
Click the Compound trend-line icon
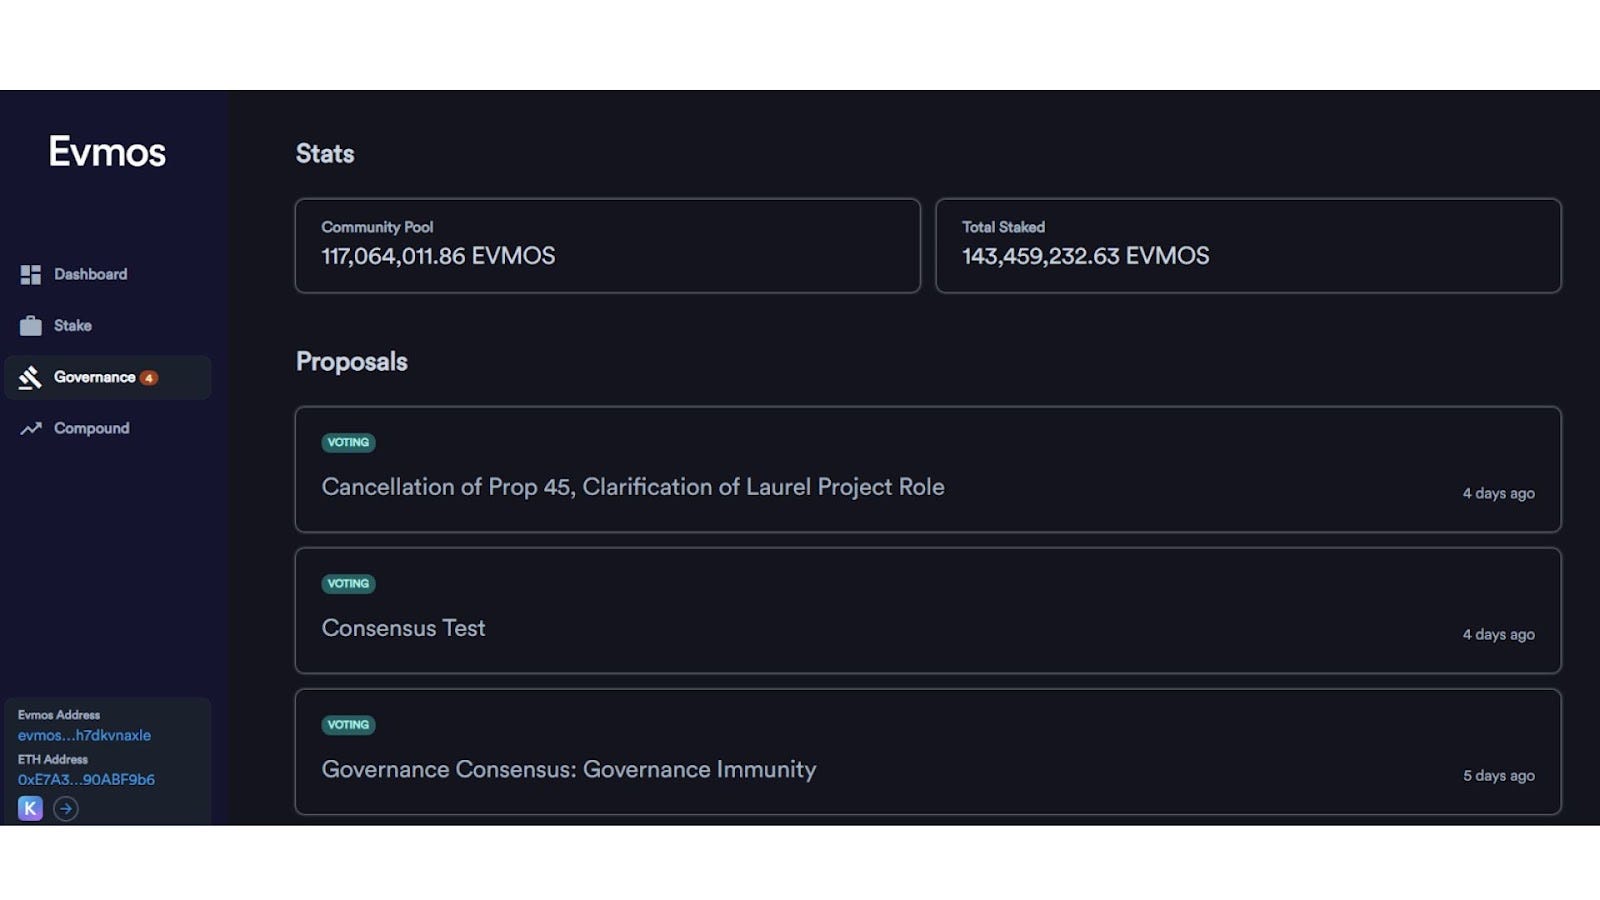(31, 428)
